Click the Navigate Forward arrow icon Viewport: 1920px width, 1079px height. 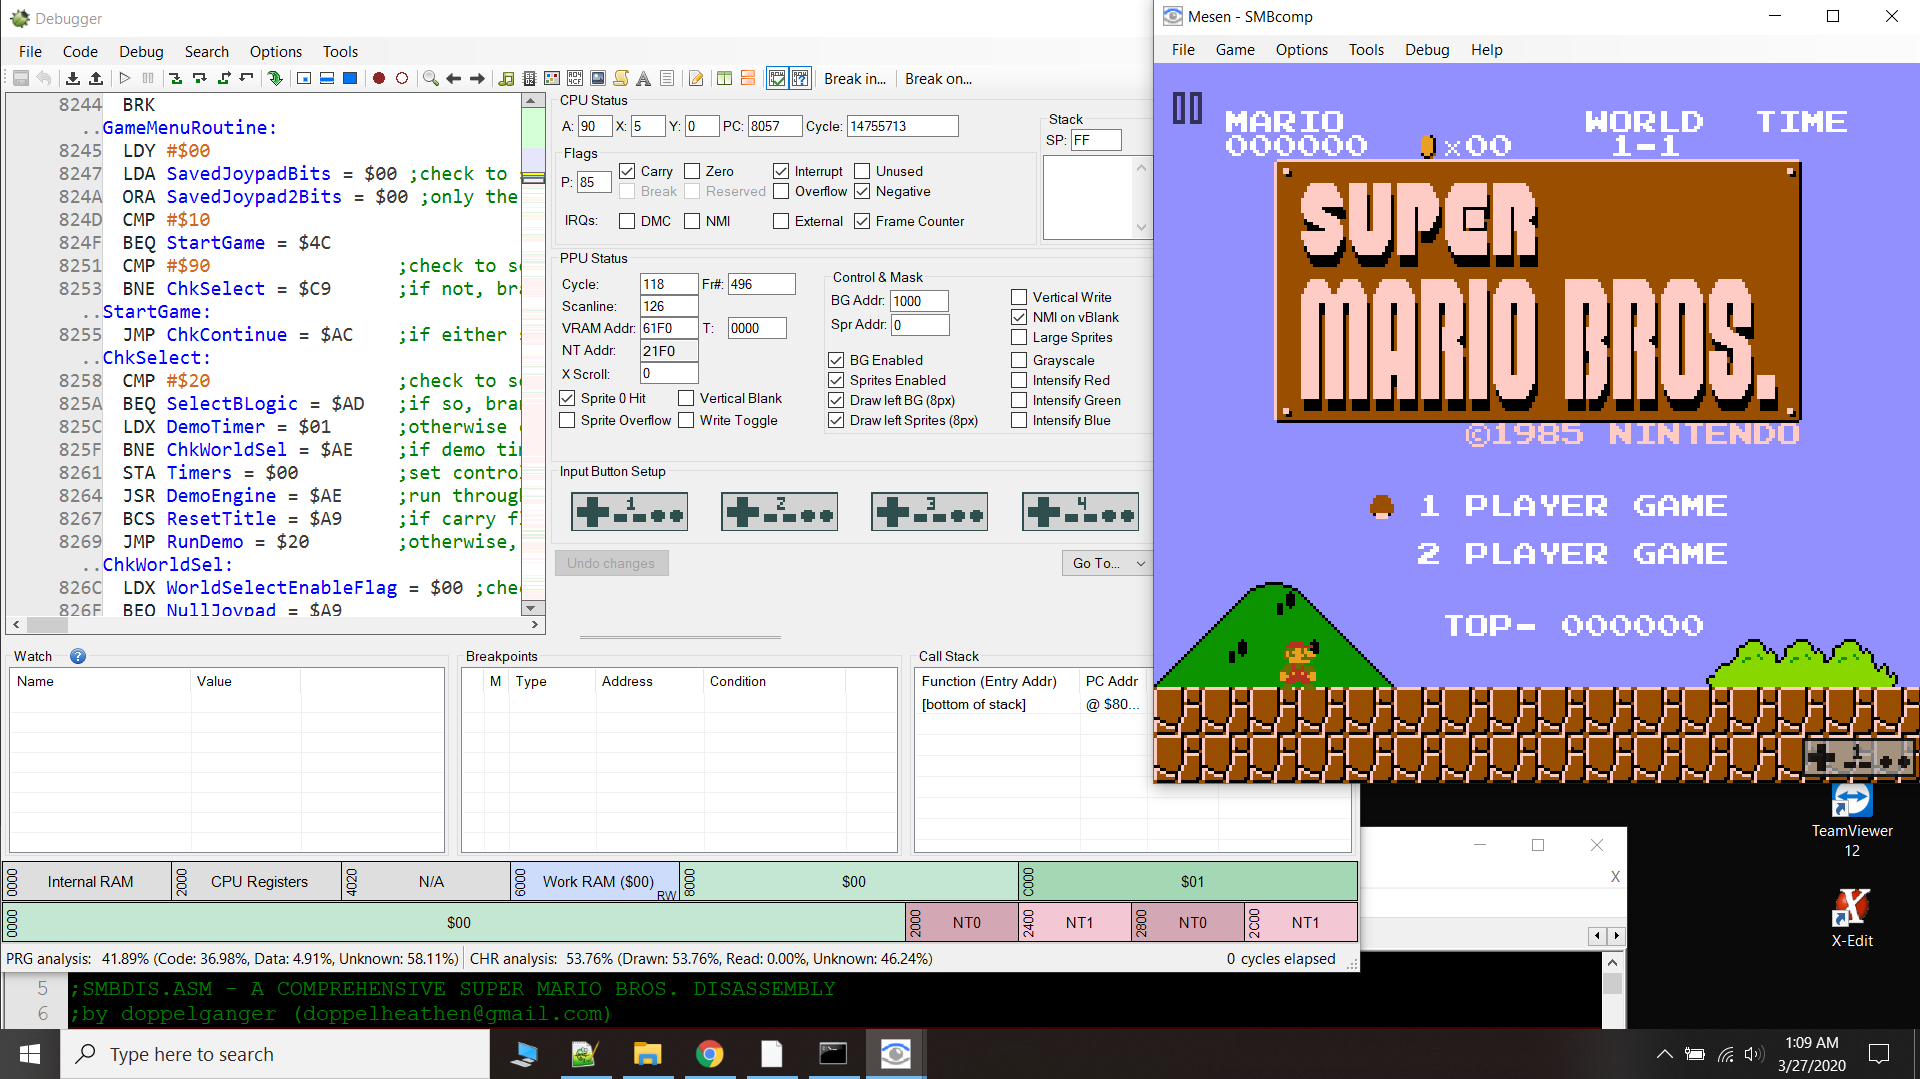478,78
